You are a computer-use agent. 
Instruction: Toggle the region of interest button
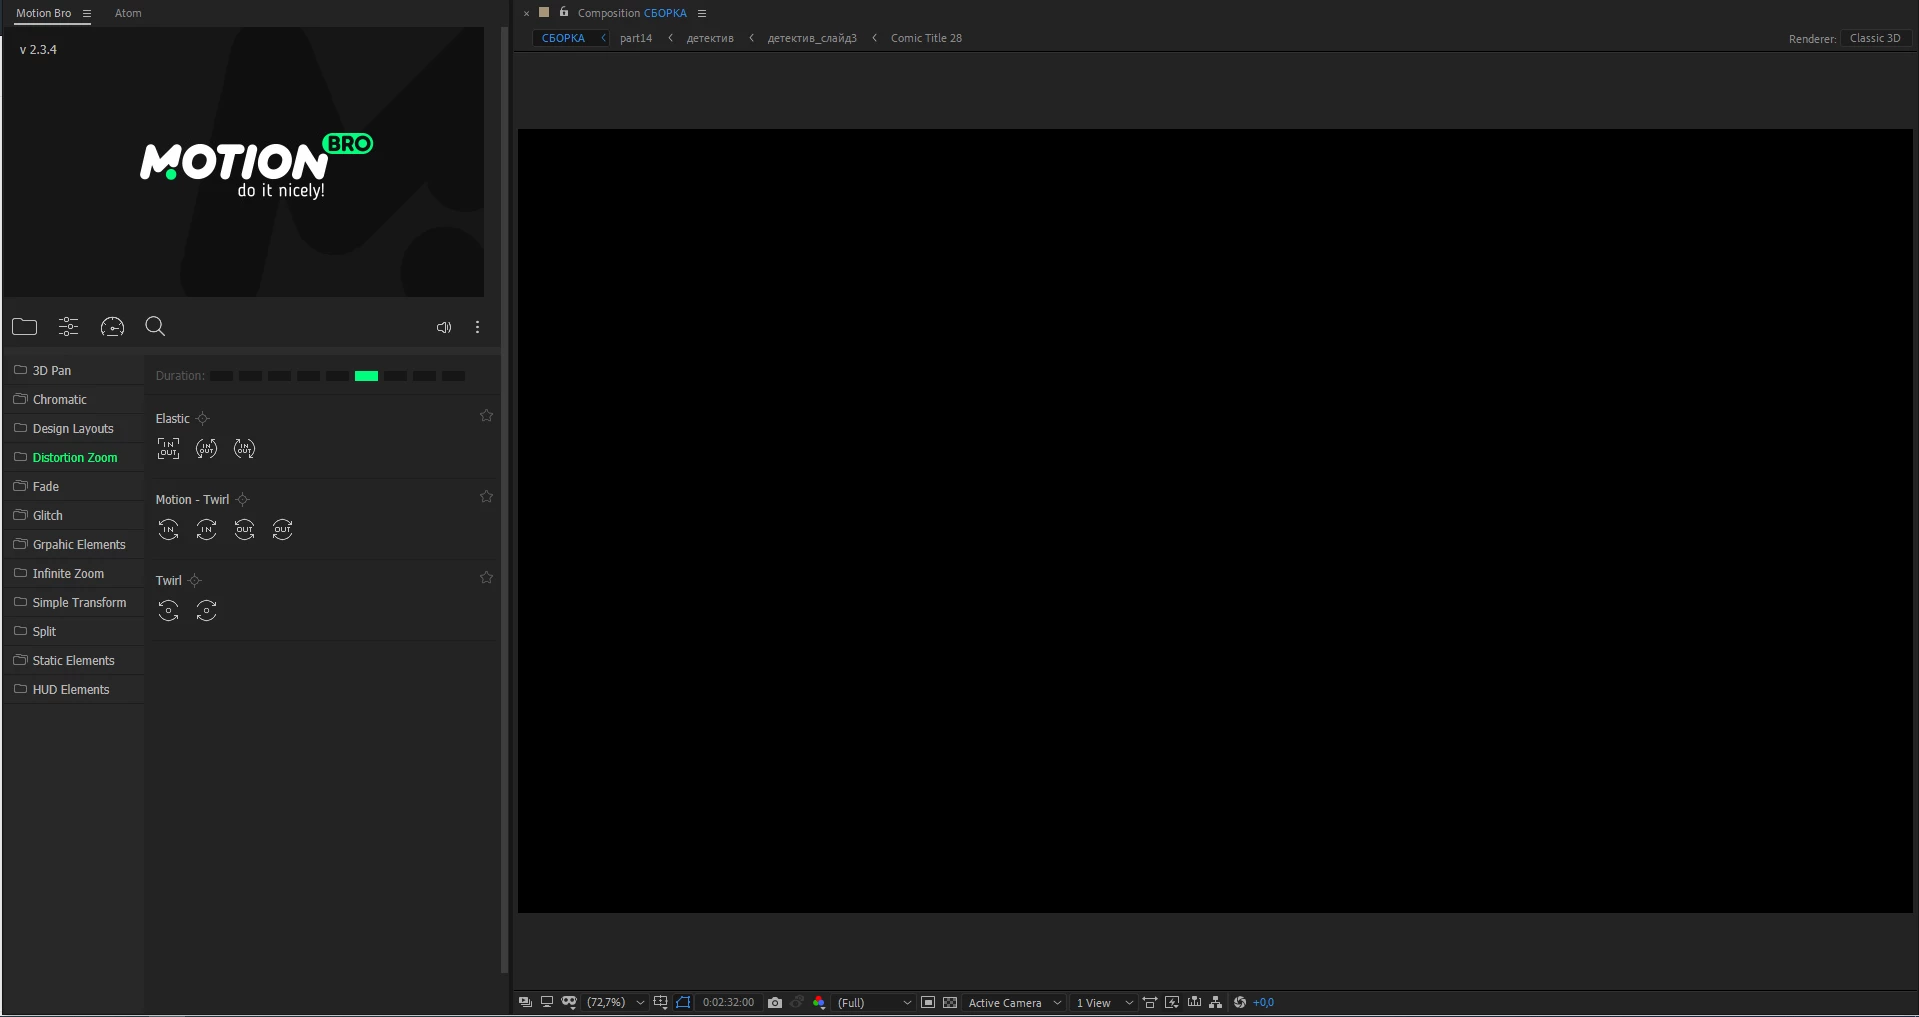[928, 1002]
